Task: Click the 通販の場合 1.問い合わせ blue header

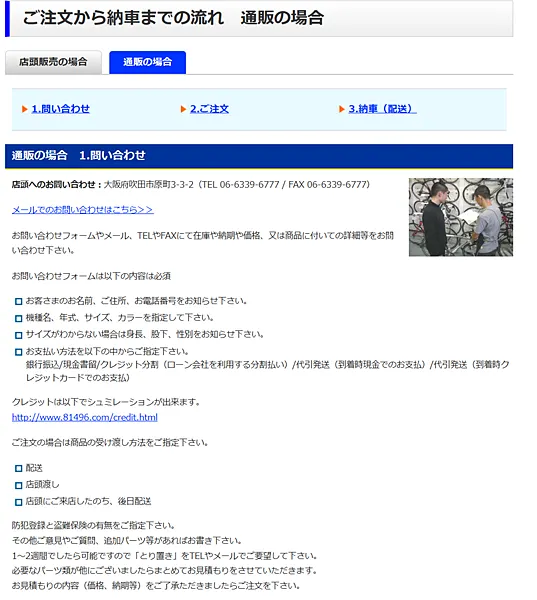Action: [259, 156]
